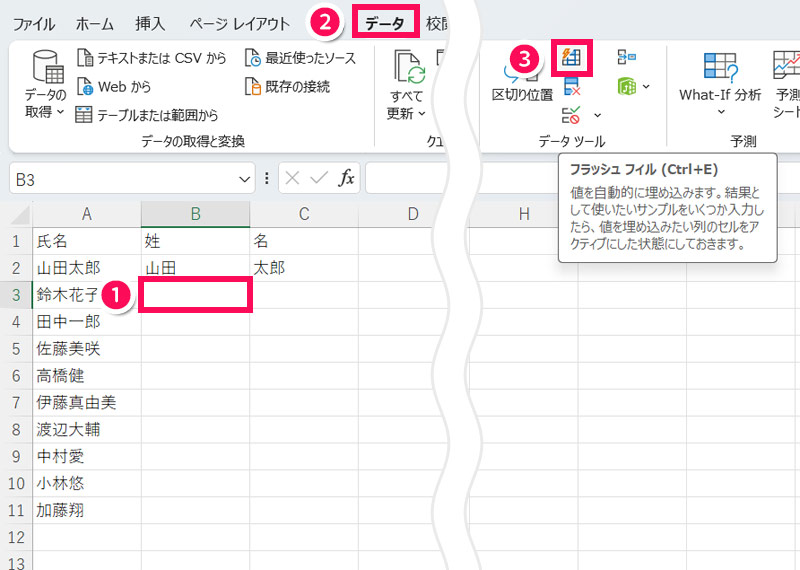Image resolution: width=800 pixels, height=570 pixels.
Task: Select row 5 header
Action: [16, 349]
